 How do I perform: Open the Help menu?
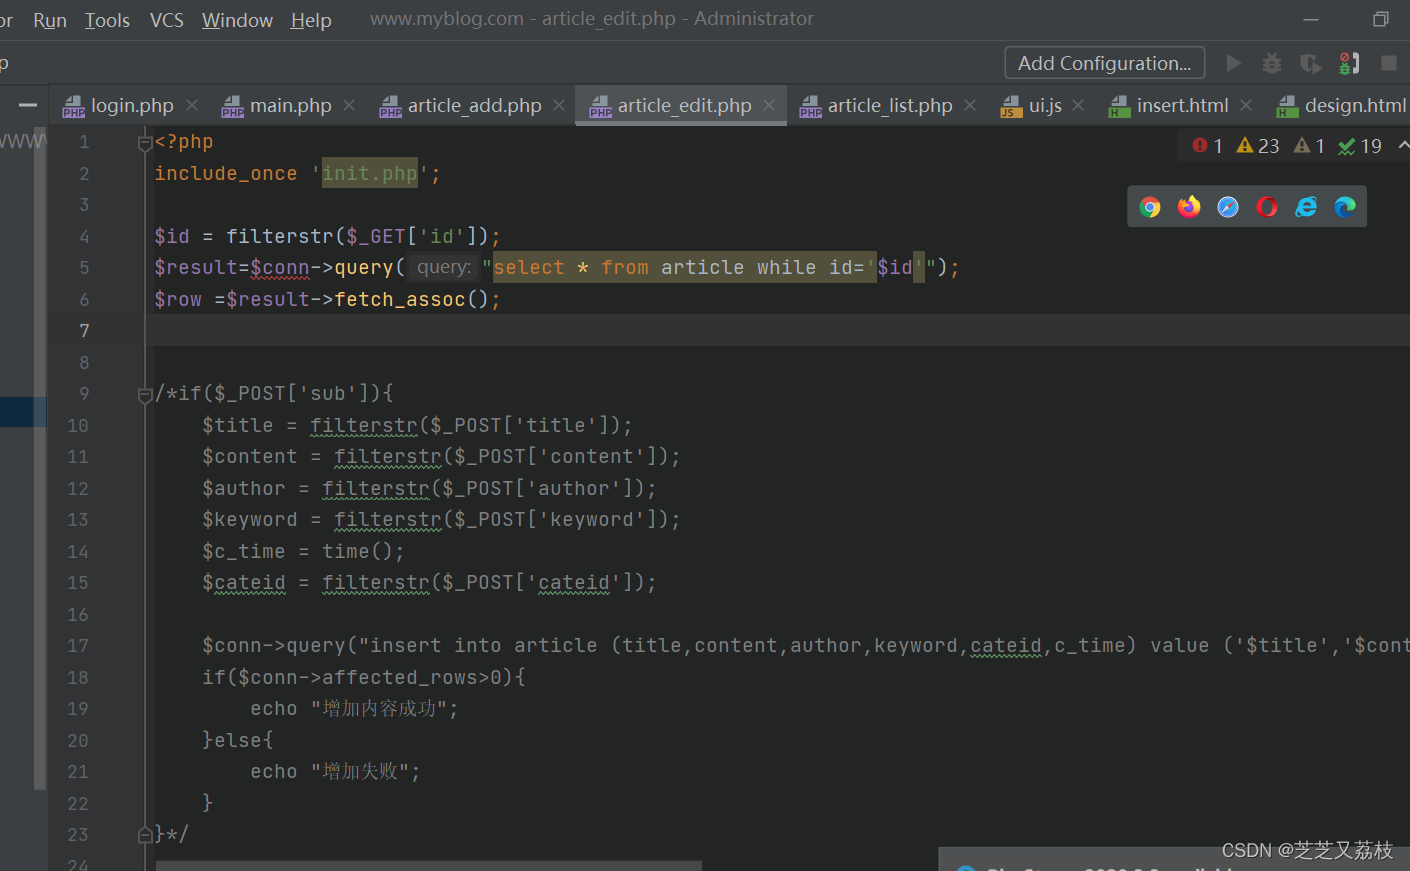pos(311,20)
